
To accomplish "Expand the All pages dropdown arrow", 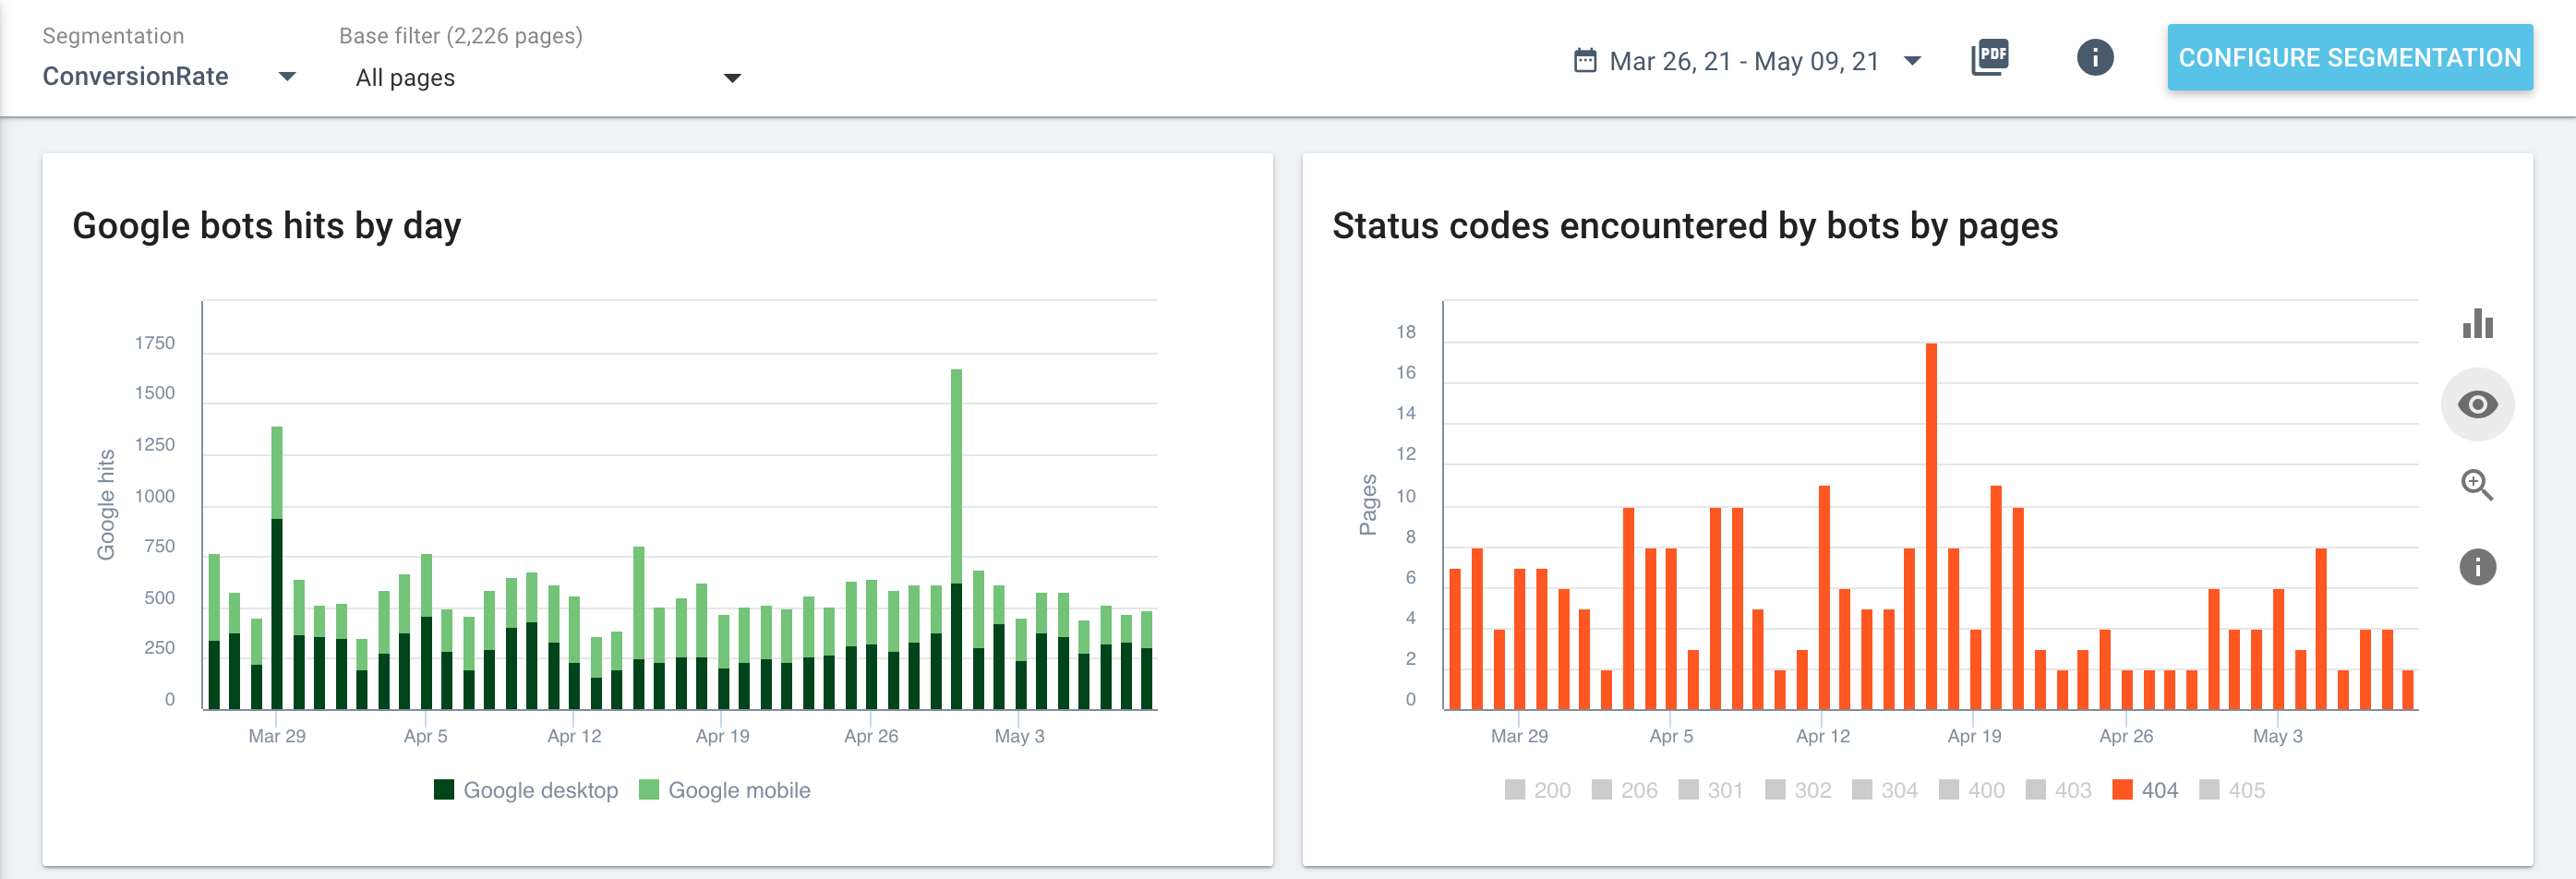I will coord(732,78).
